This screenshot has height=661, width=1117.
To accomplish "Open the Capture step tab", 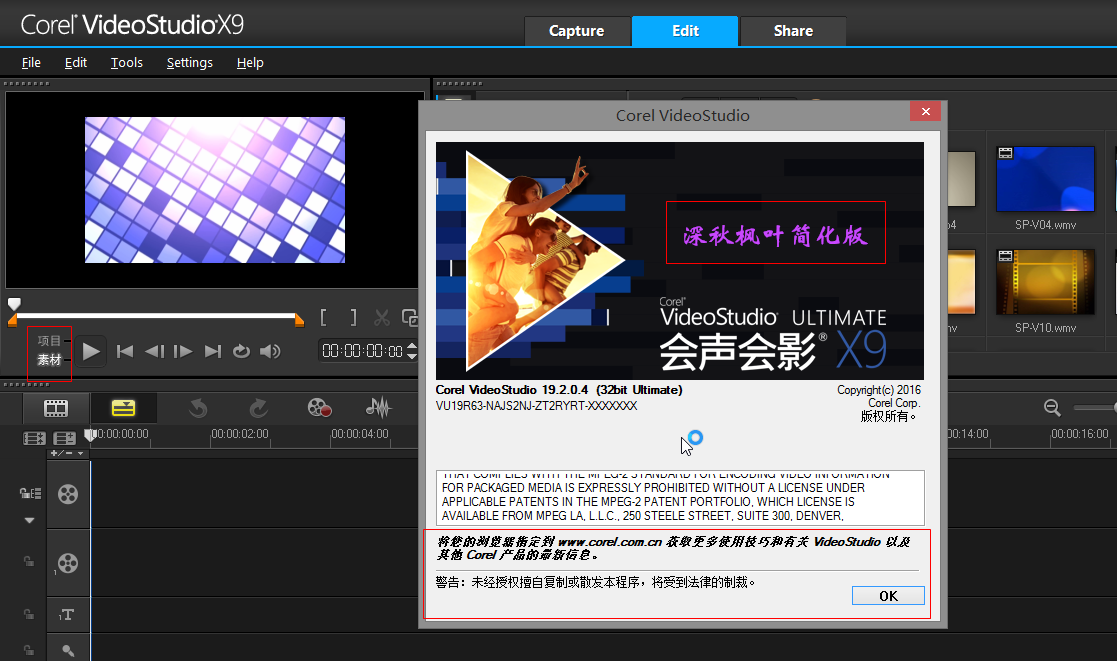I will [576, 31].
